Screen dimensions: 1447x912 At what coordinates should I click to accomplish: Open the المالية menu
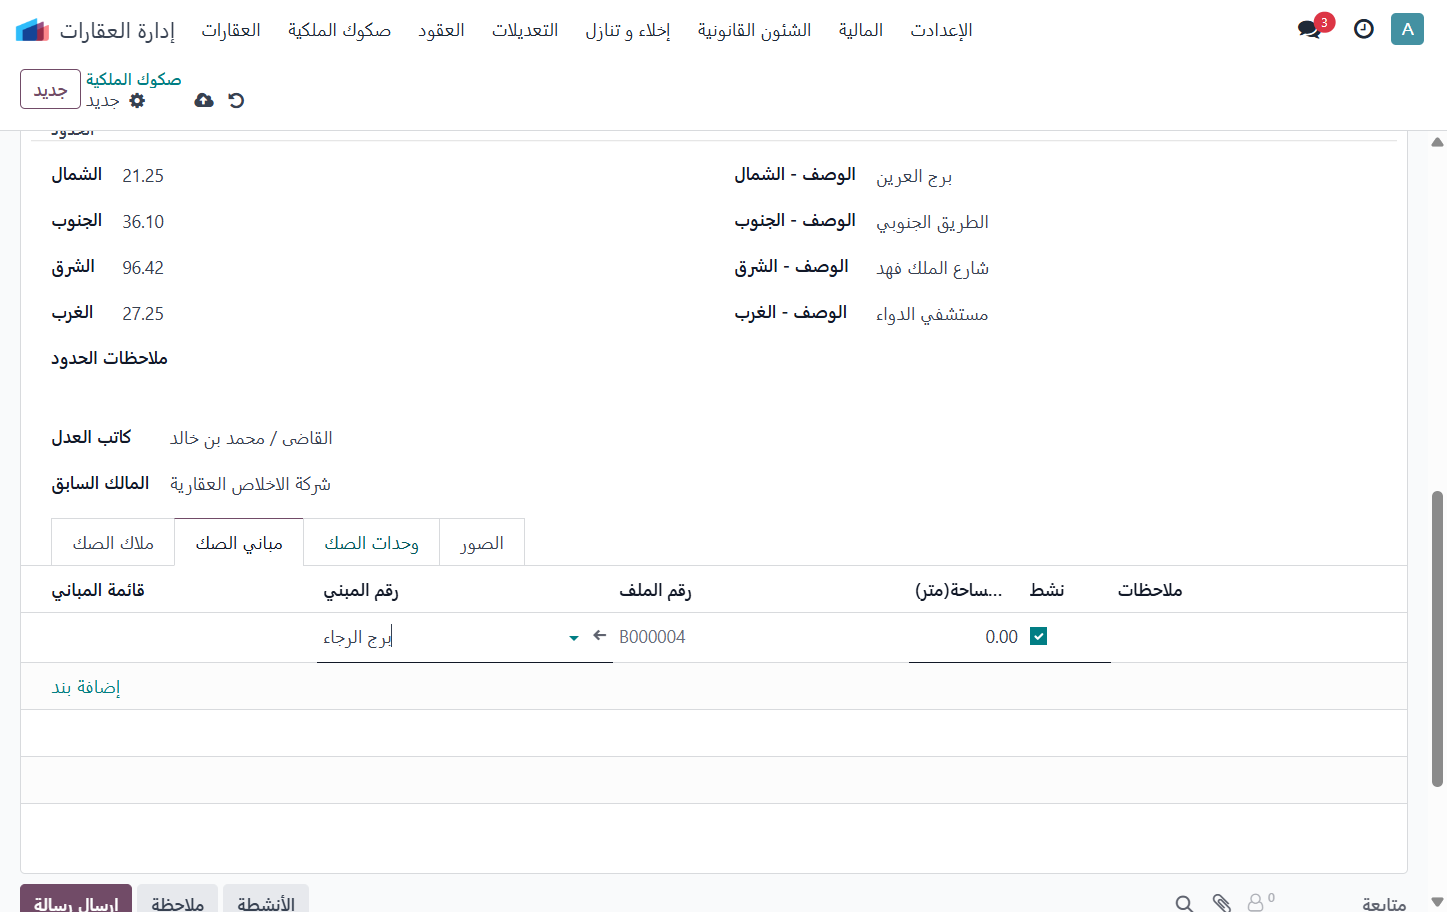pos(861,30)
